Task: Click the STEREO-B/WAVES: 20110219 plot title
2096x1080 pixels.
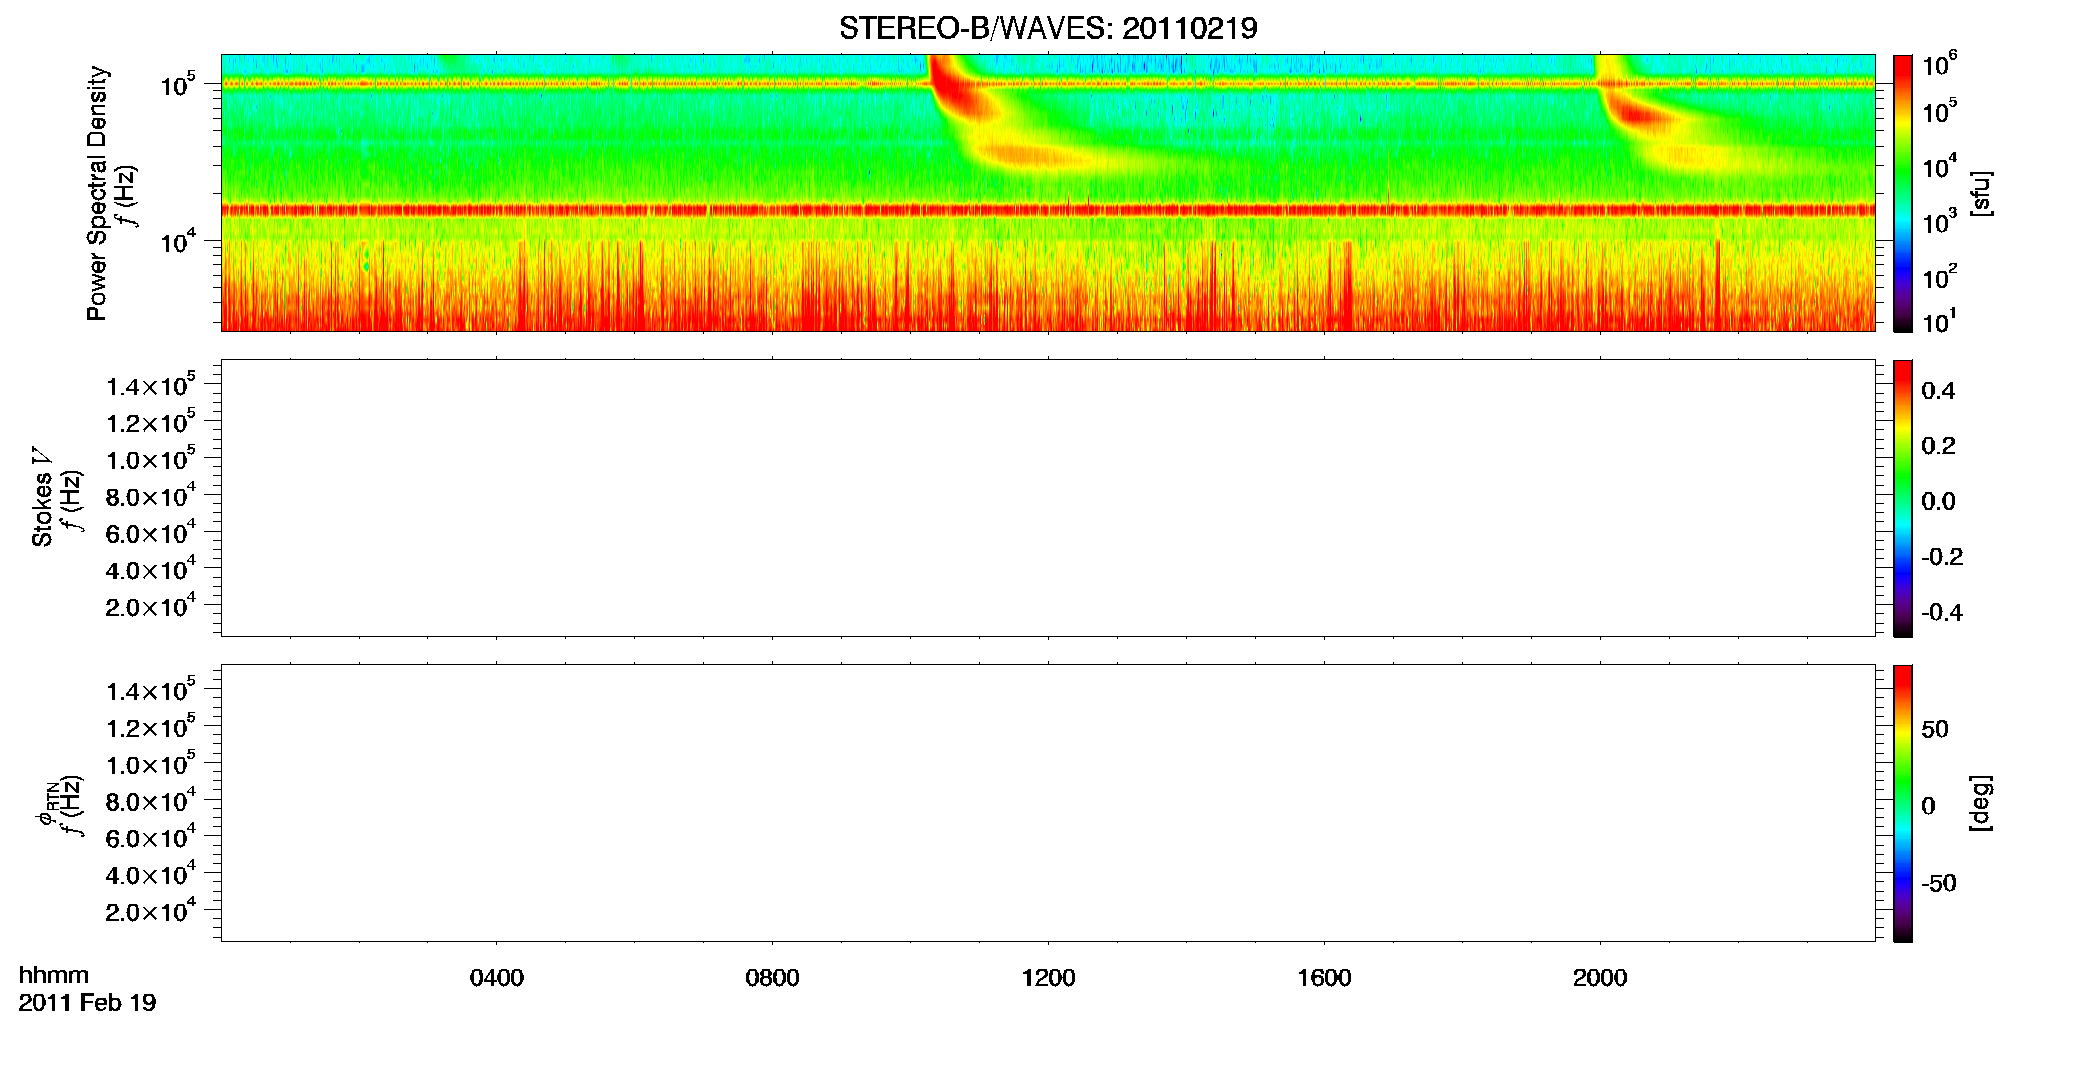Action: (1047, 29)
